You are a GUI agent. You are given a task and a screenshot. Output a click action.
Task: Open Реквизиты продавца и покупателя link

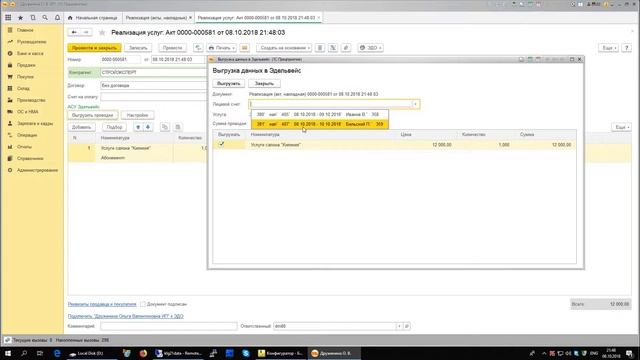coord(102,304)
